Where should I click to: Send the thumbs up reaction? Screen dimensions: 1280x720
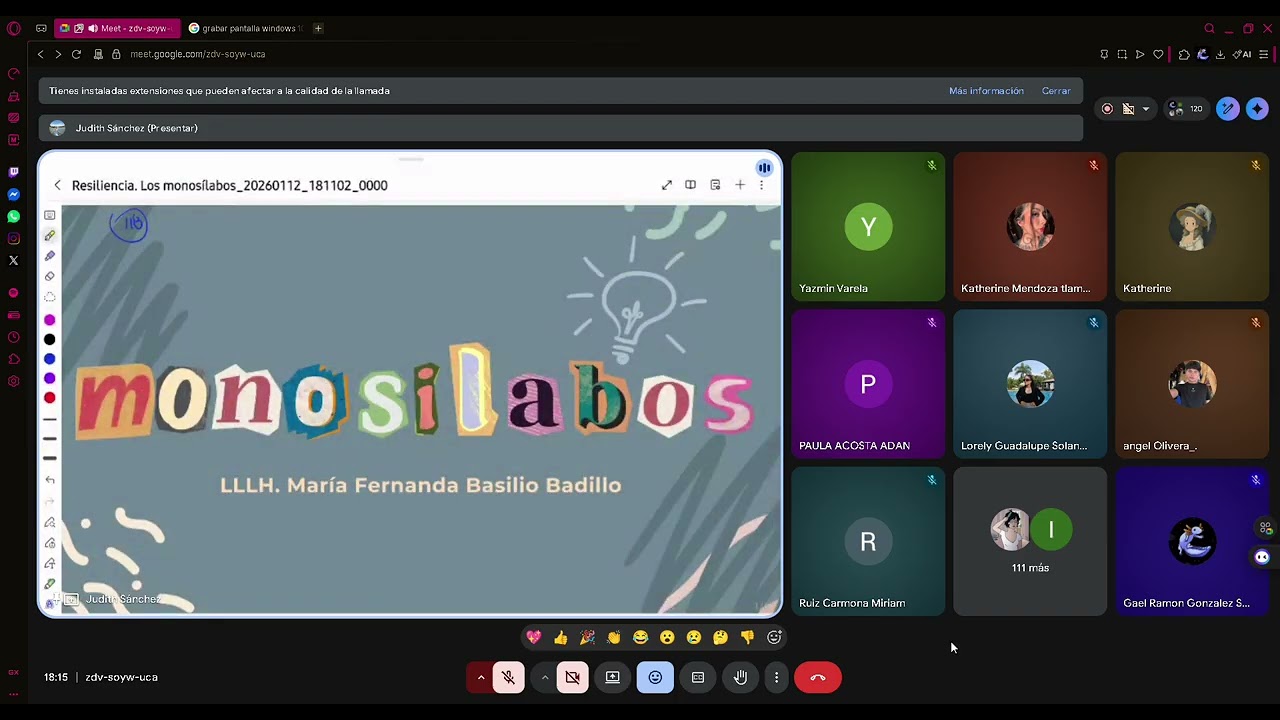pos(560,637)
